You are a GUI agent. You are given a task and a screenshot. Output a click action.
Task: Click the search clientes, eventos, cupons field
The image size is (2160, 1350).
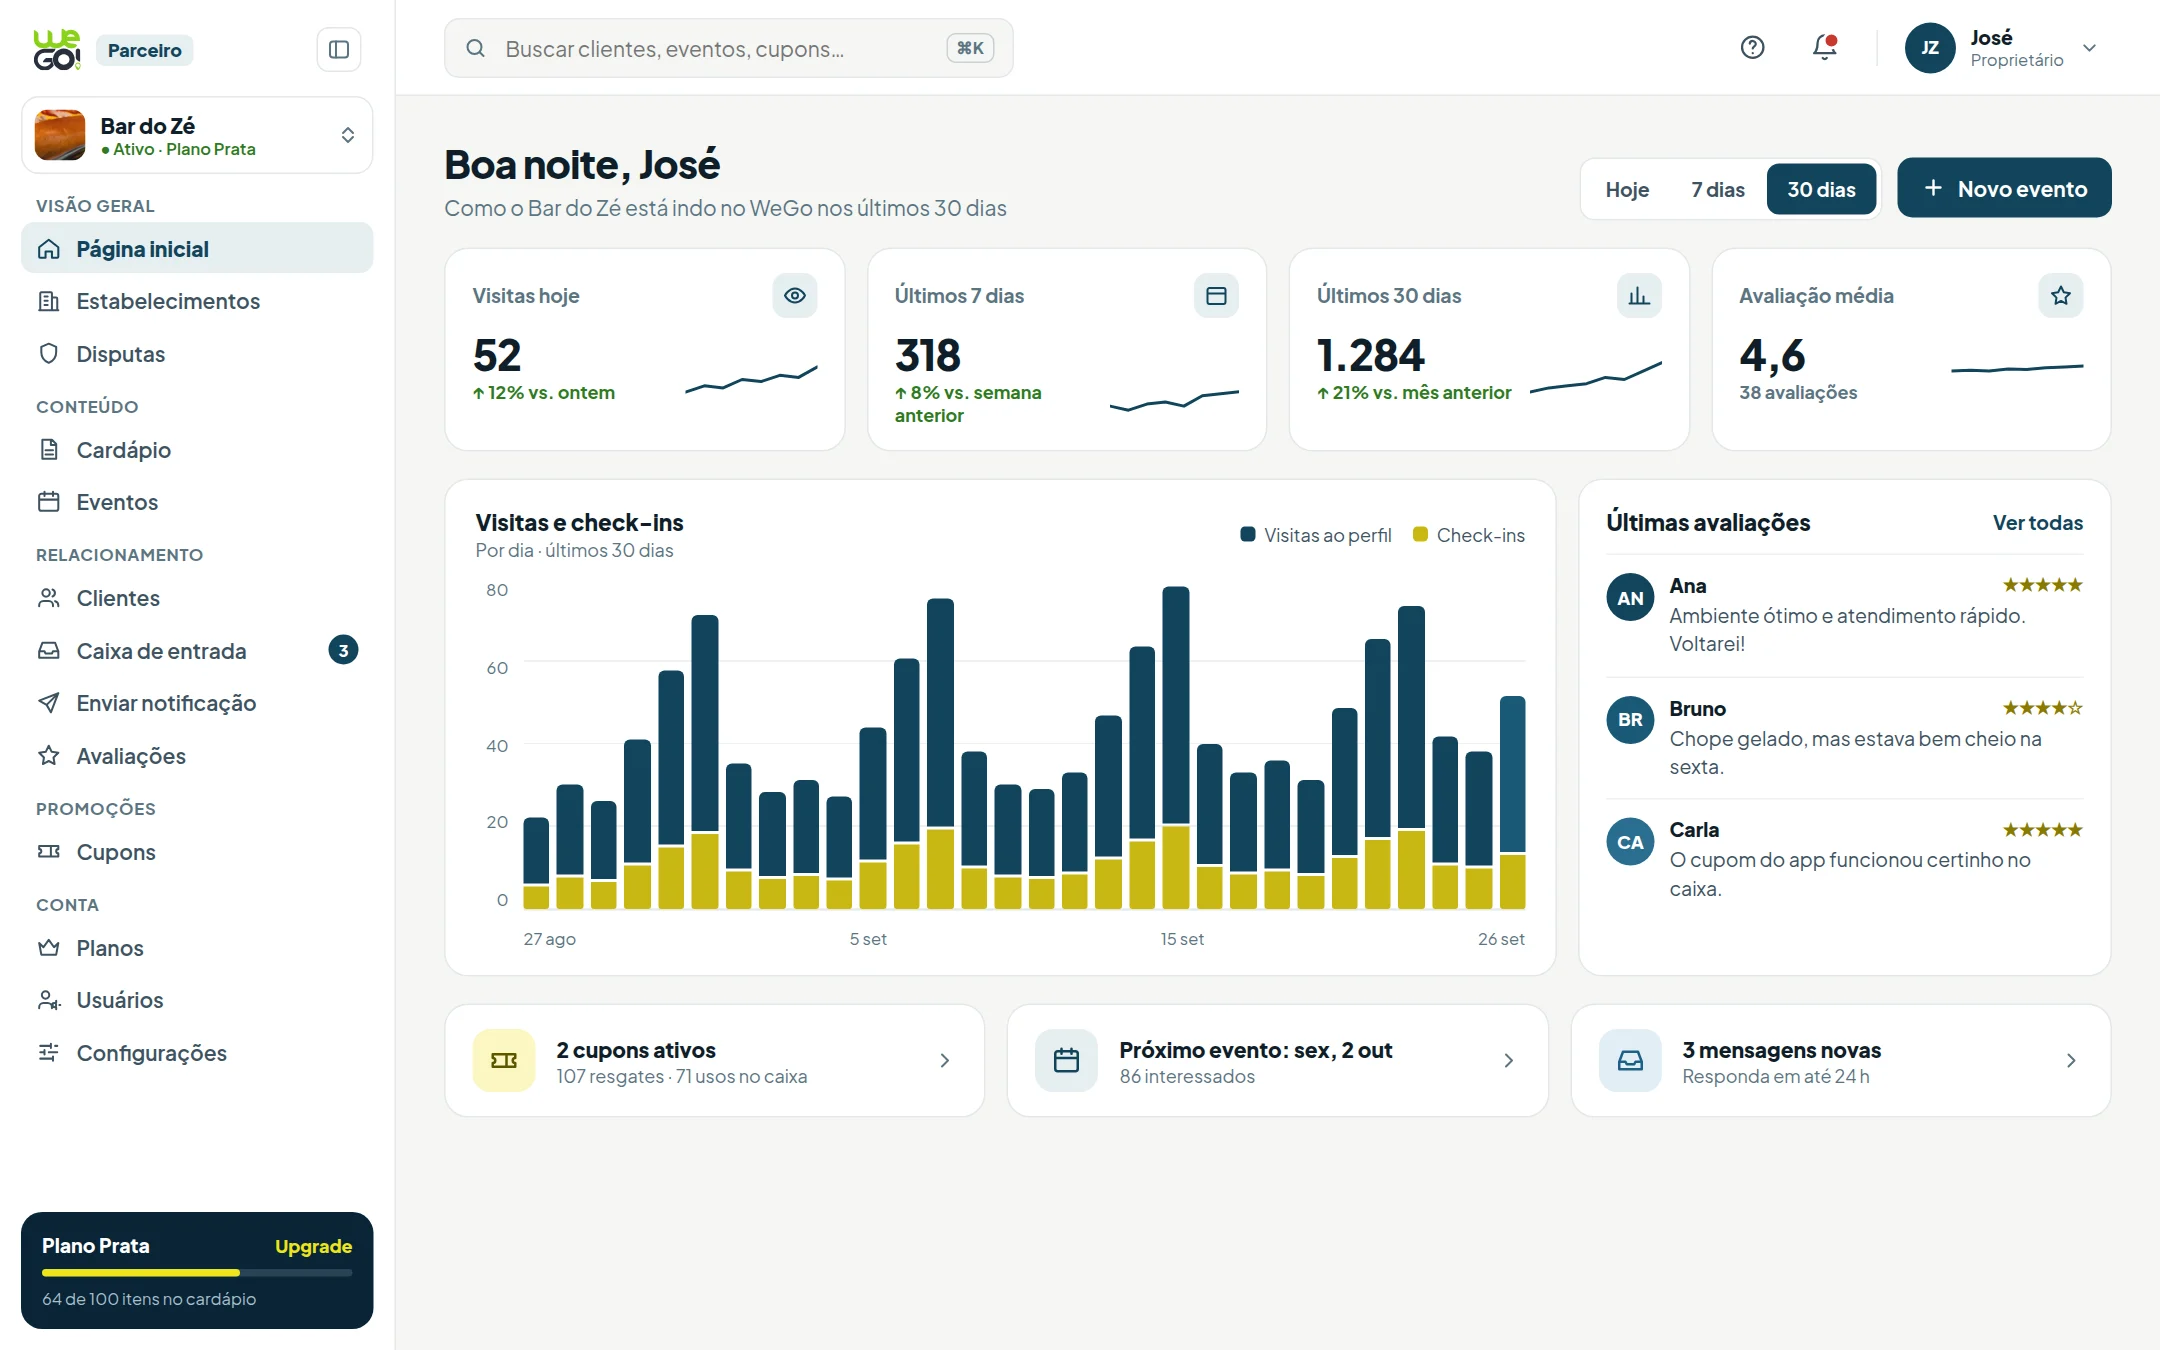729,48
